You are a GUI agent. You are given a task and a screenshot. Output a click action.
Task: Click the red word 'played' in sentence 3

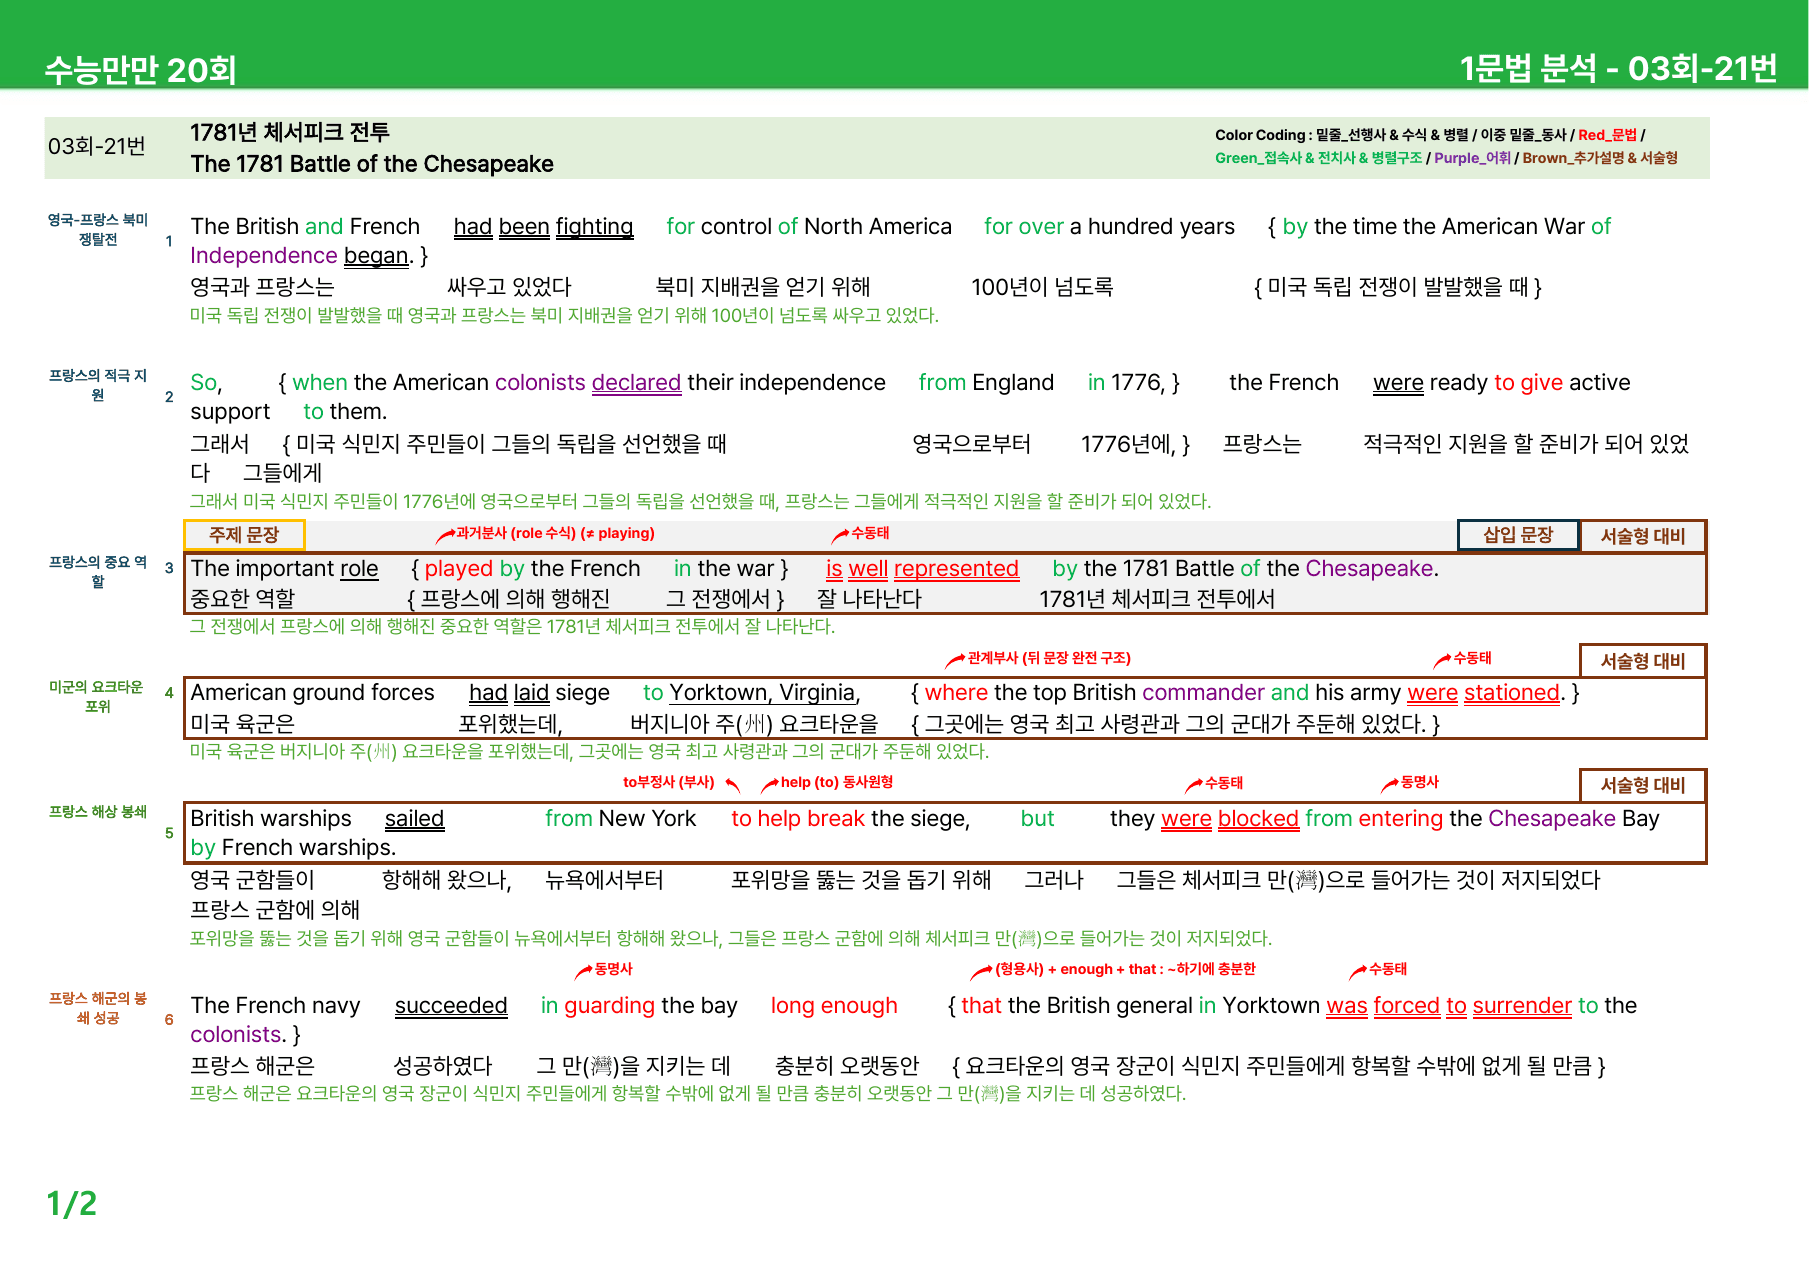pyautogui.click(x=459, y=569)
